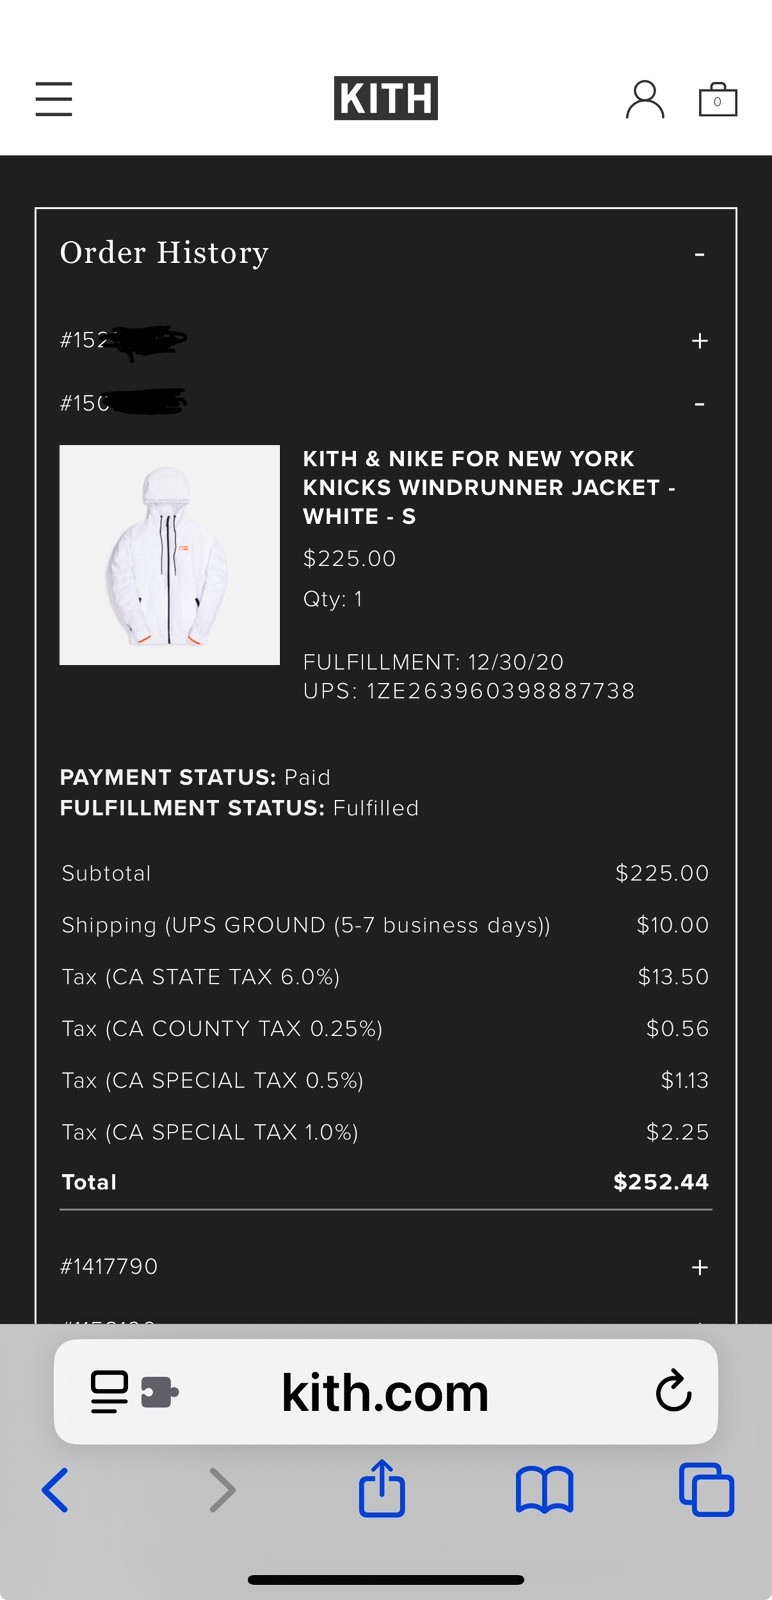The width and height of the screenshot is (772, 1600).
Task: Select the order #1417790 row label
Action: coord(109,1267)
